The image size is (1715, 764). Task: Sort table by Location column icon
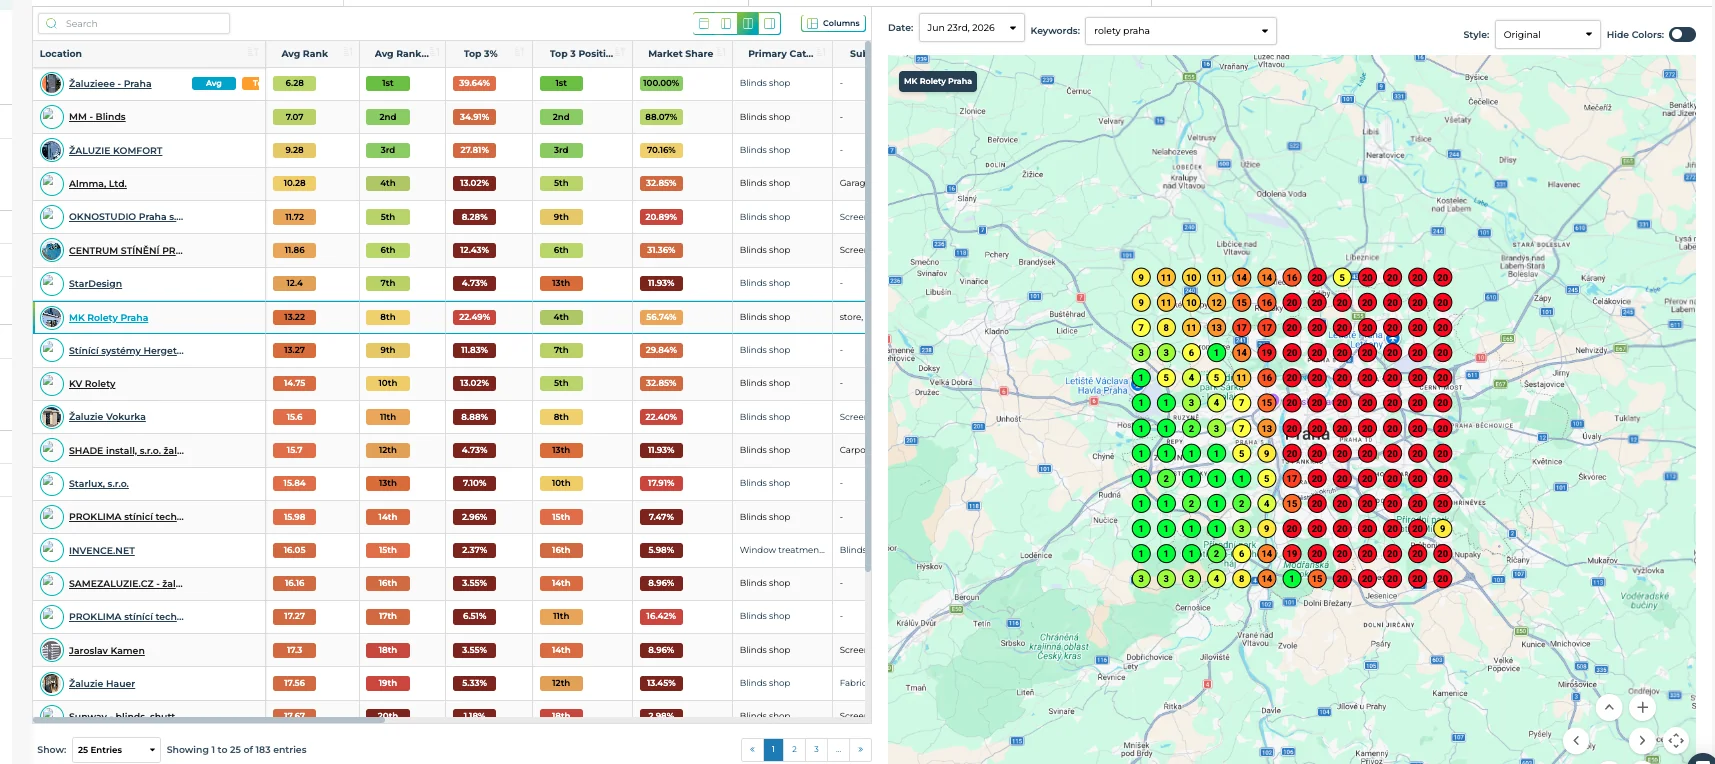[253, 53]
